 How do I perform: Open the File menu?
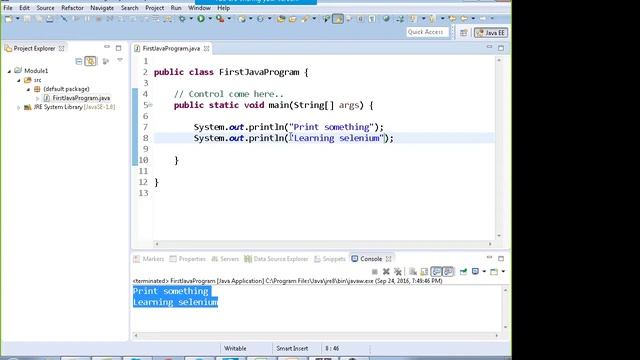click(8, 8)
